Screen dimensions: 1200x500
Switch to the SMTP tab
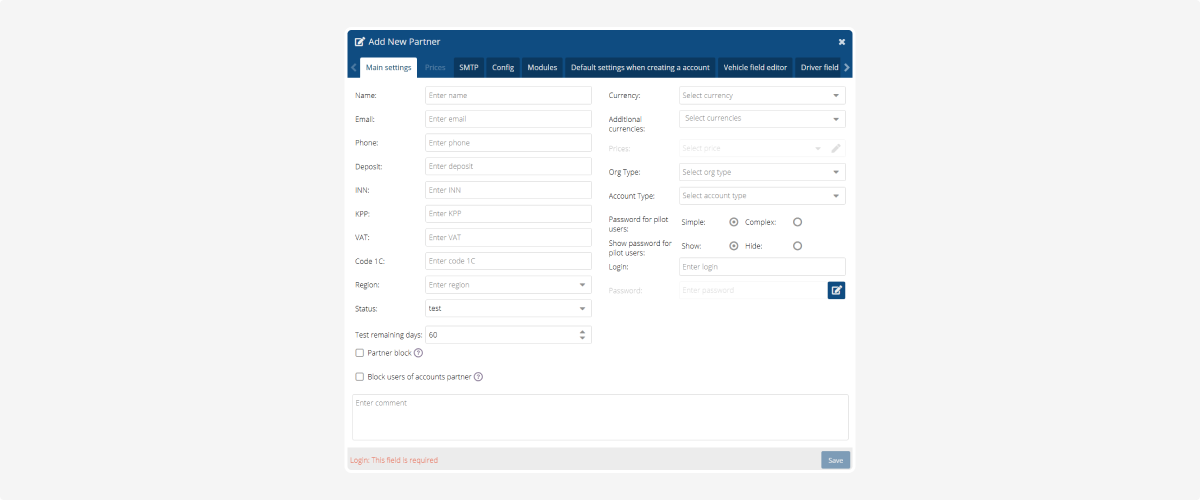tap(469, 68)
